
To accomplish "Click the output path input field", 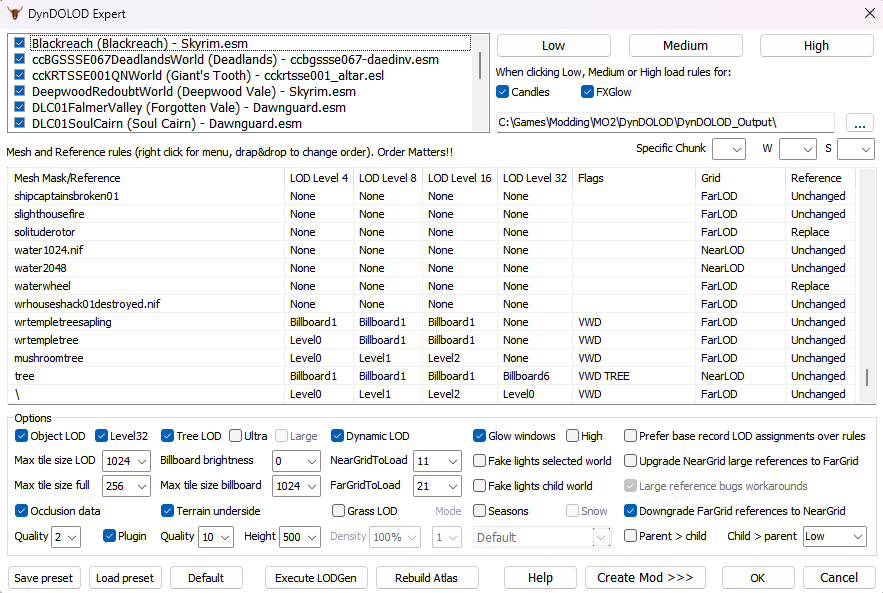I will click(665, 122).
